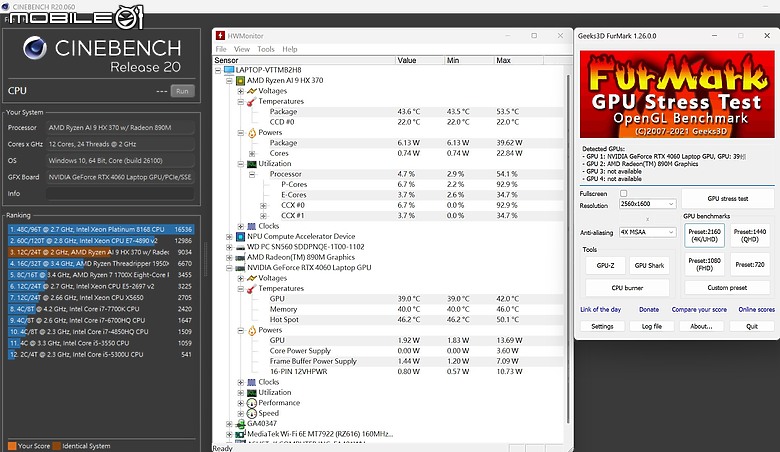Open the HWMonitor Help menu
The image size is (780, 452).
pyautogui.click(x=290, y=49)
